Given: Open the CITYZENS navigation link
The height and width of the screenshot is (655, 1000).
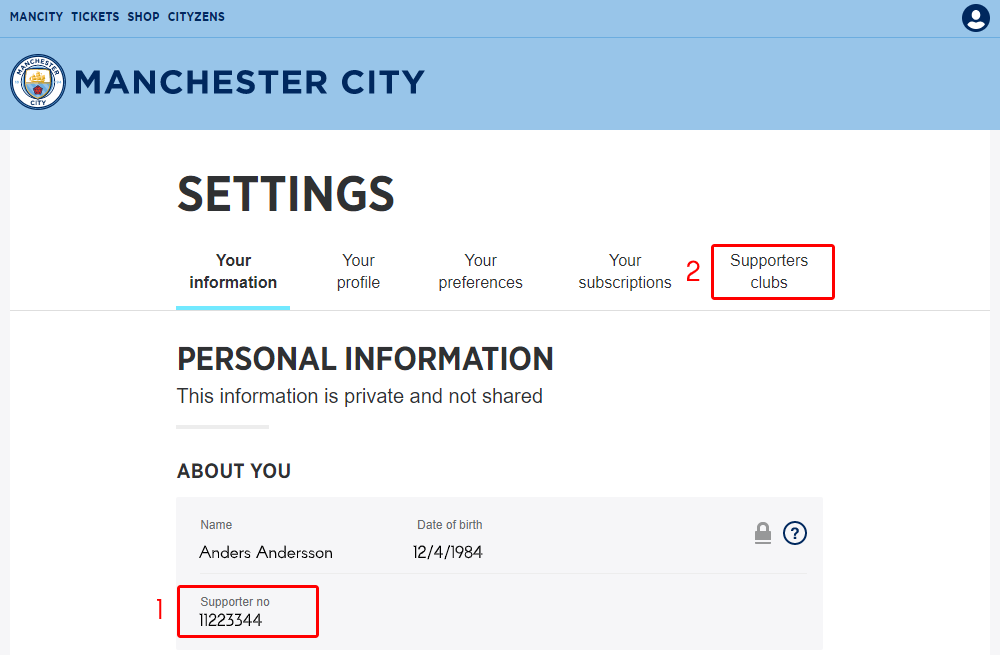Looking at the screenshot, I should click(x=196, y=17).
